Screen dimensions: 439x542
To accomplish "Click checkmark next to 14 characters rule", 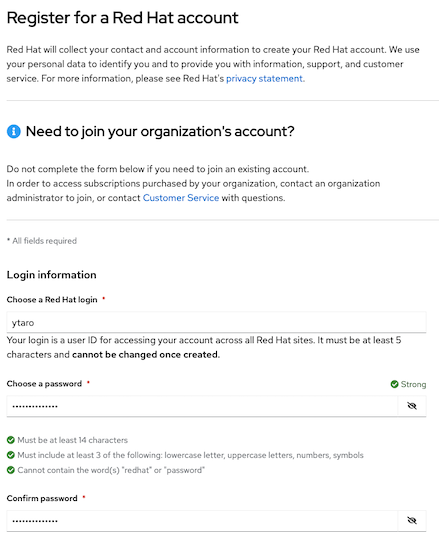I will pos(11,440).
